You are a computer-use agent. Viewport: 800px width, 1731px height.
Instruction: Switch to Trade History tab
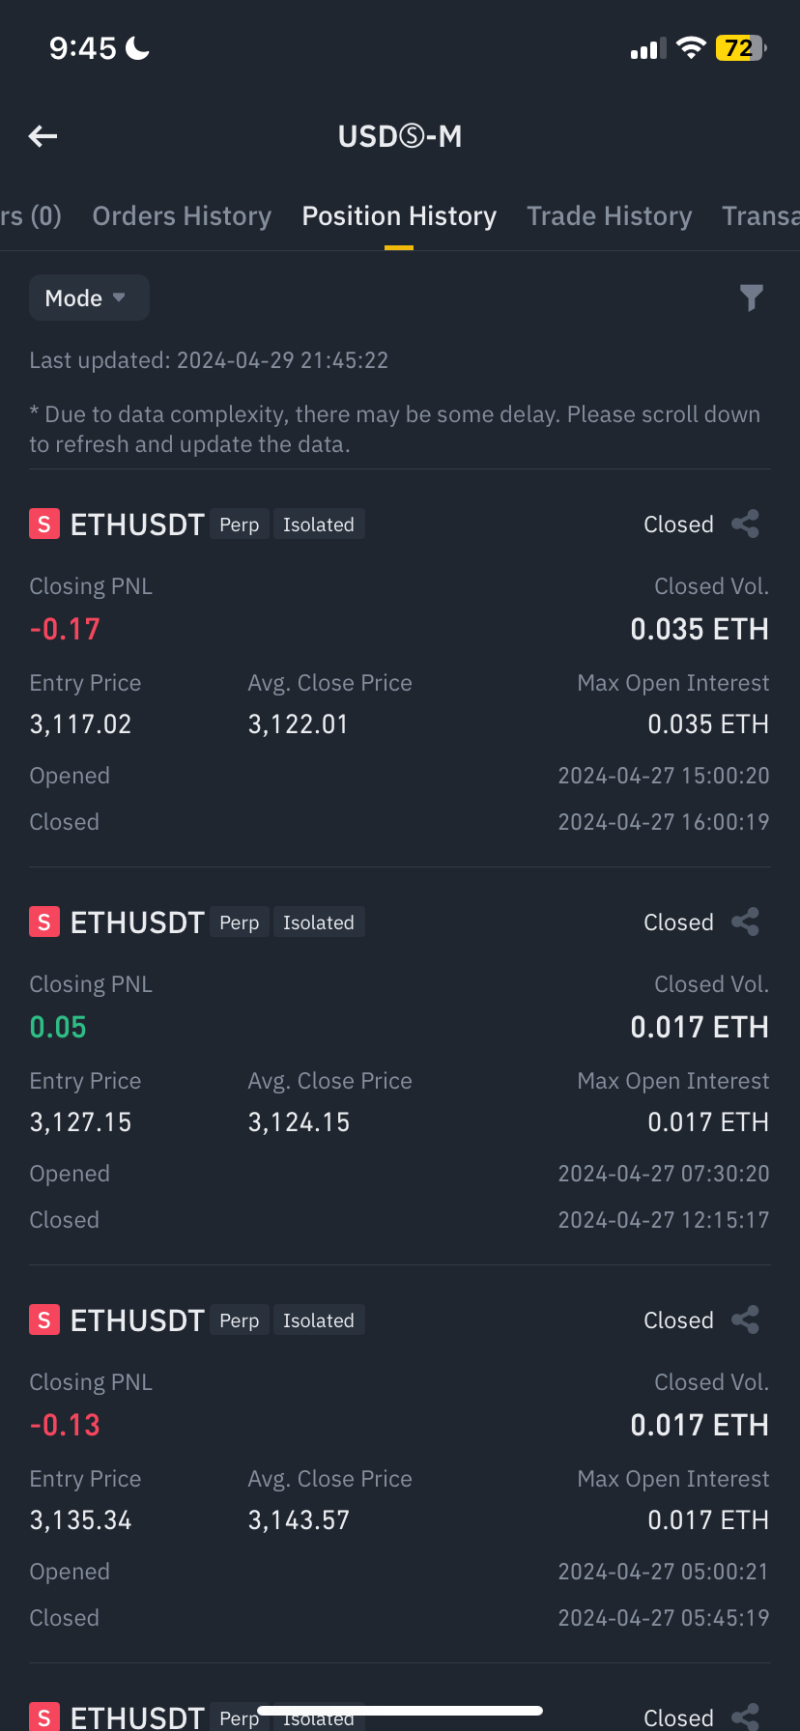[609, 216]
